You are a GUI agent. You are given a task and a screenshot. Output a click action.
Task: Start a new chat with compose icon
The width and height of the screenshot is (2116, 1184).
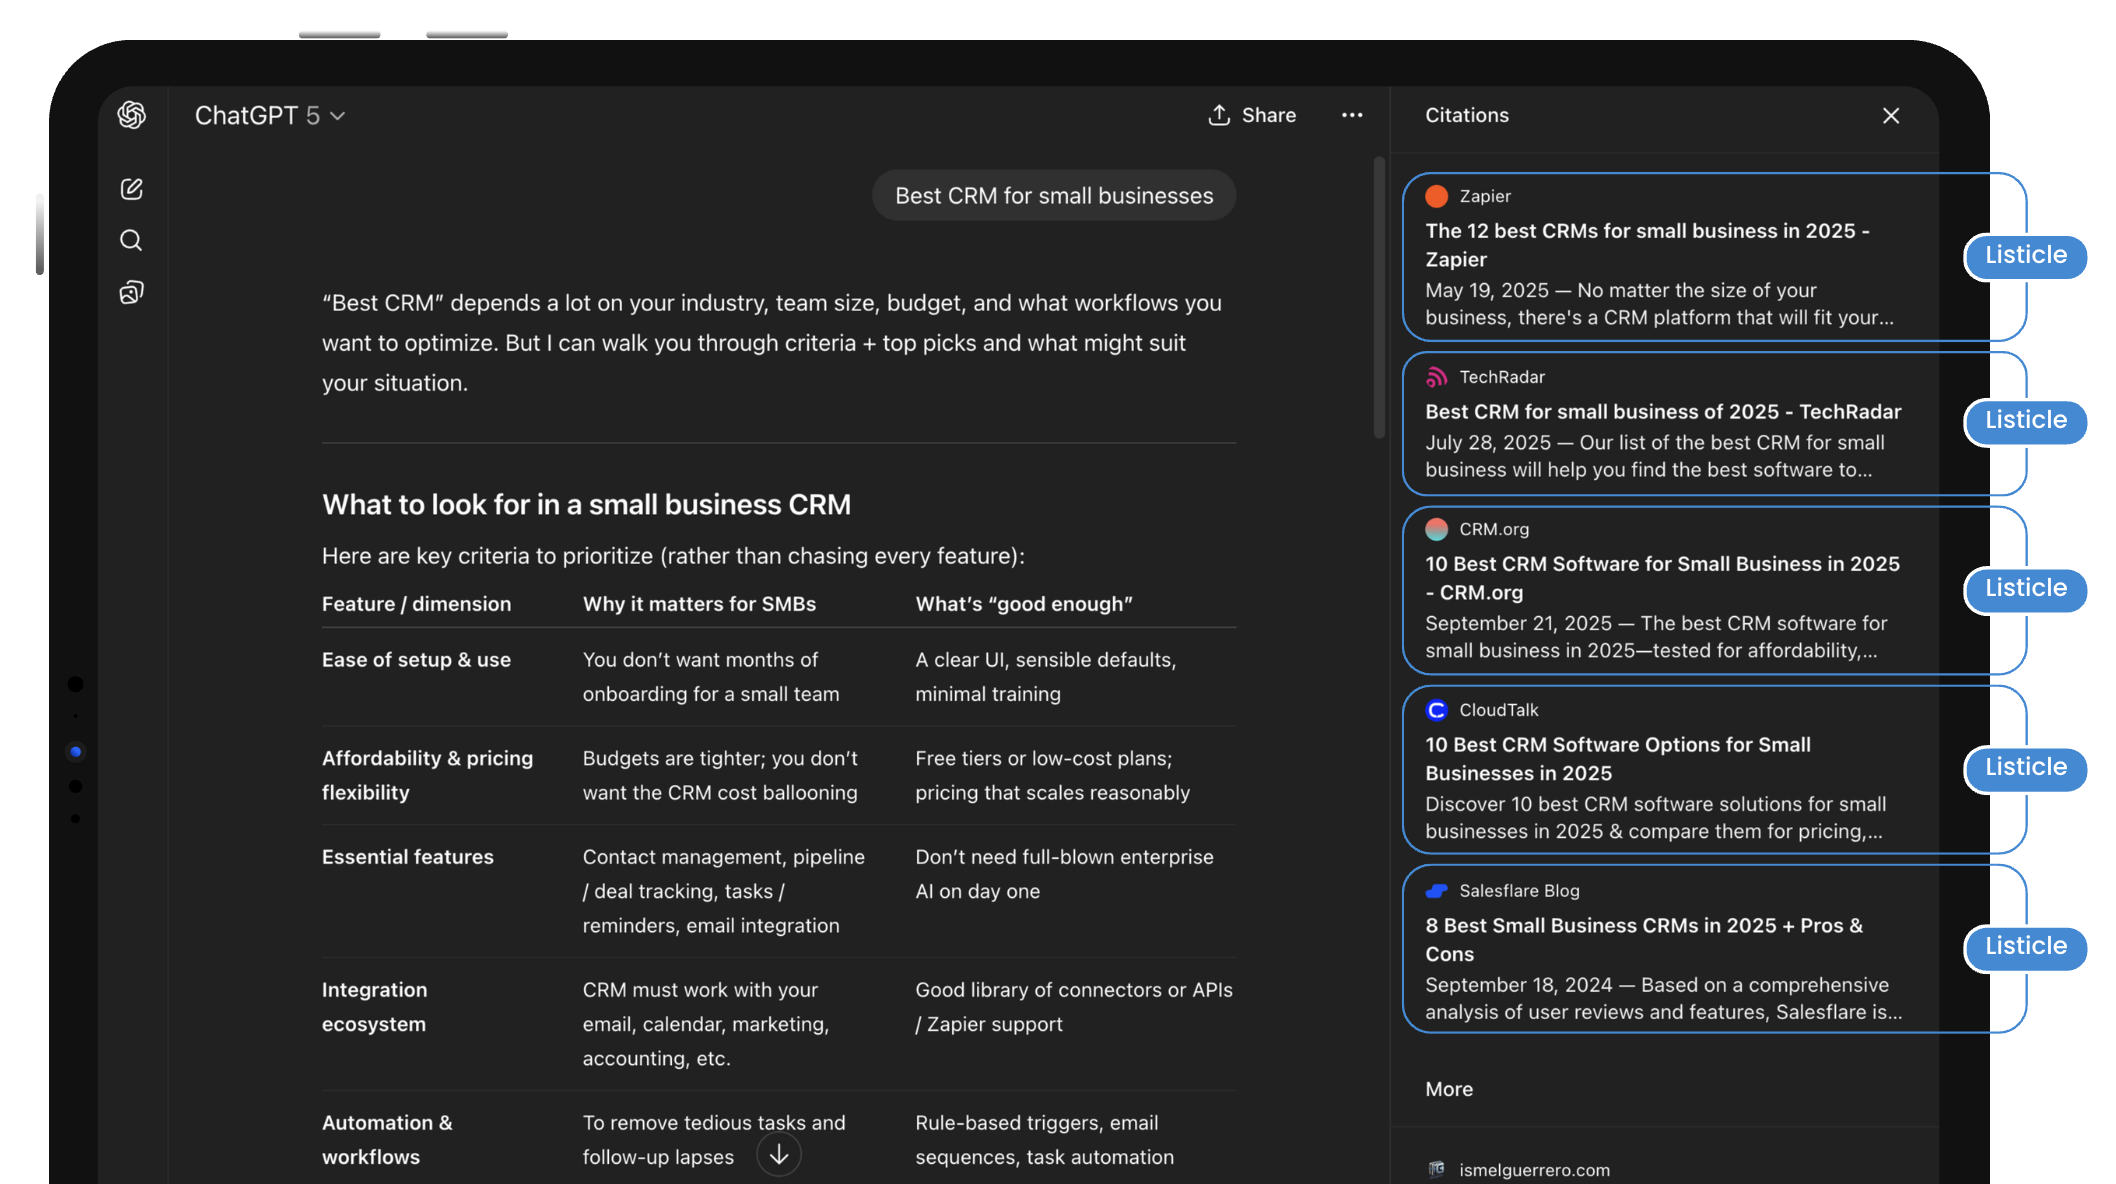(x=132, y=189)
